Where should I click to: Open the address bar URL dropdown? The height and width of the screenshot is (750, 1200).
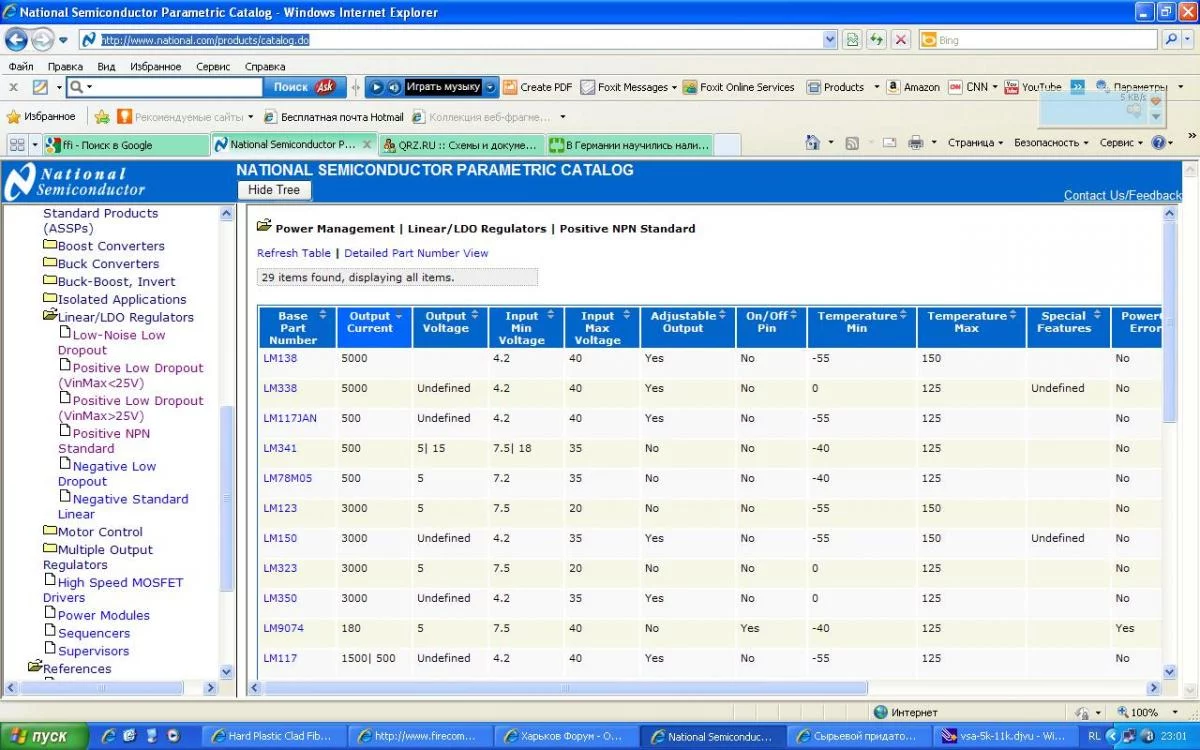pyautogui.click(x=830, y=40)
